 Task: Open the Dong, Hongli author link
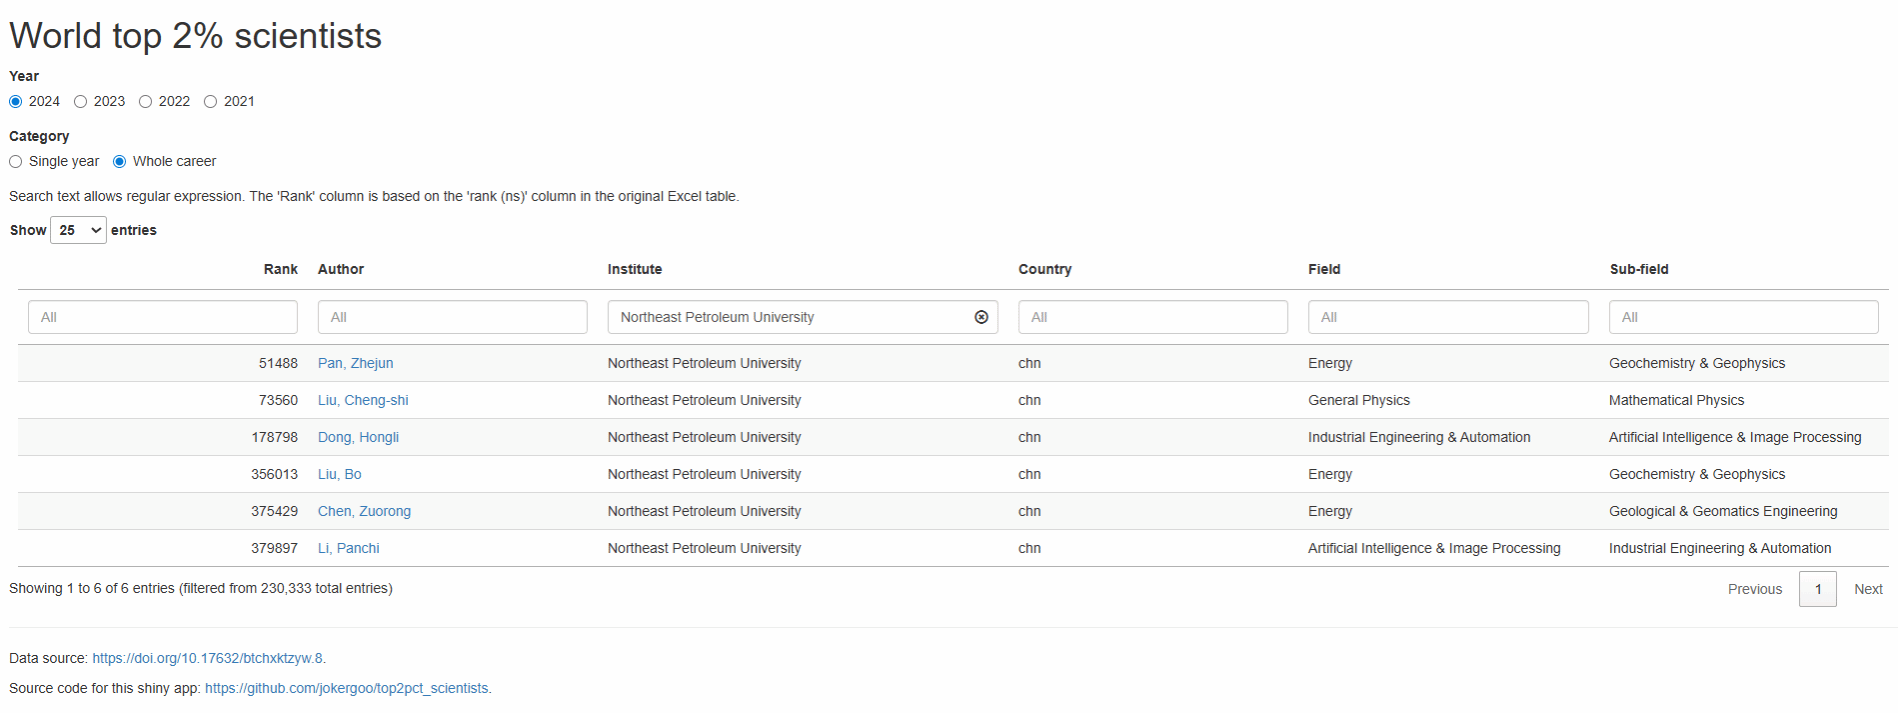tap(358, 437)
